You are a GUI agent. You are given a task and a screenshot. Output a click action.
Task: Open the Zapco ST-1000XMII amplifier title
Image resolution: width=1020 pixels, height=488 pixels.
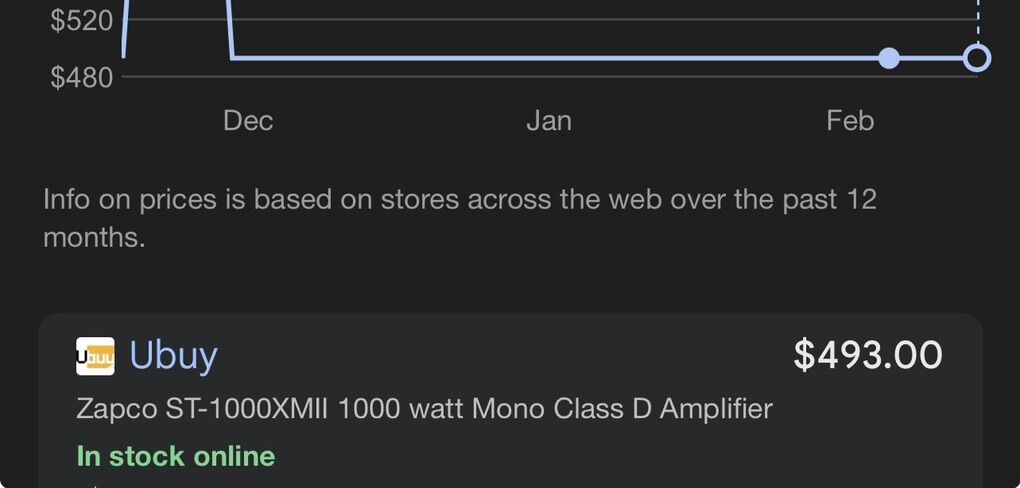(x=424, y=408)
